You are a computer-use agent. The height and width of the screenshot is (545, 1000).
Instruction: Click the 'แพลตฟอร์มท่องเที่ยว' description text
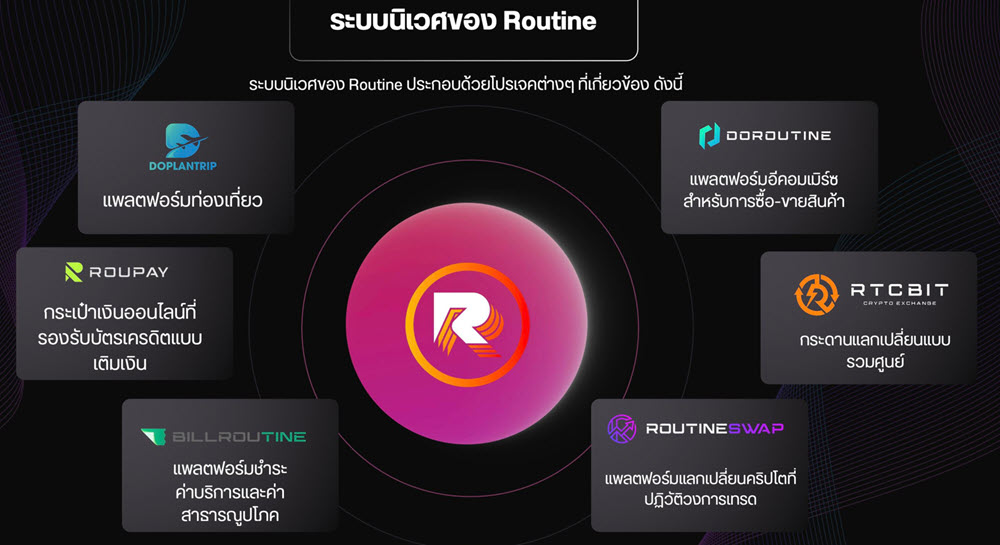[182, 200]
